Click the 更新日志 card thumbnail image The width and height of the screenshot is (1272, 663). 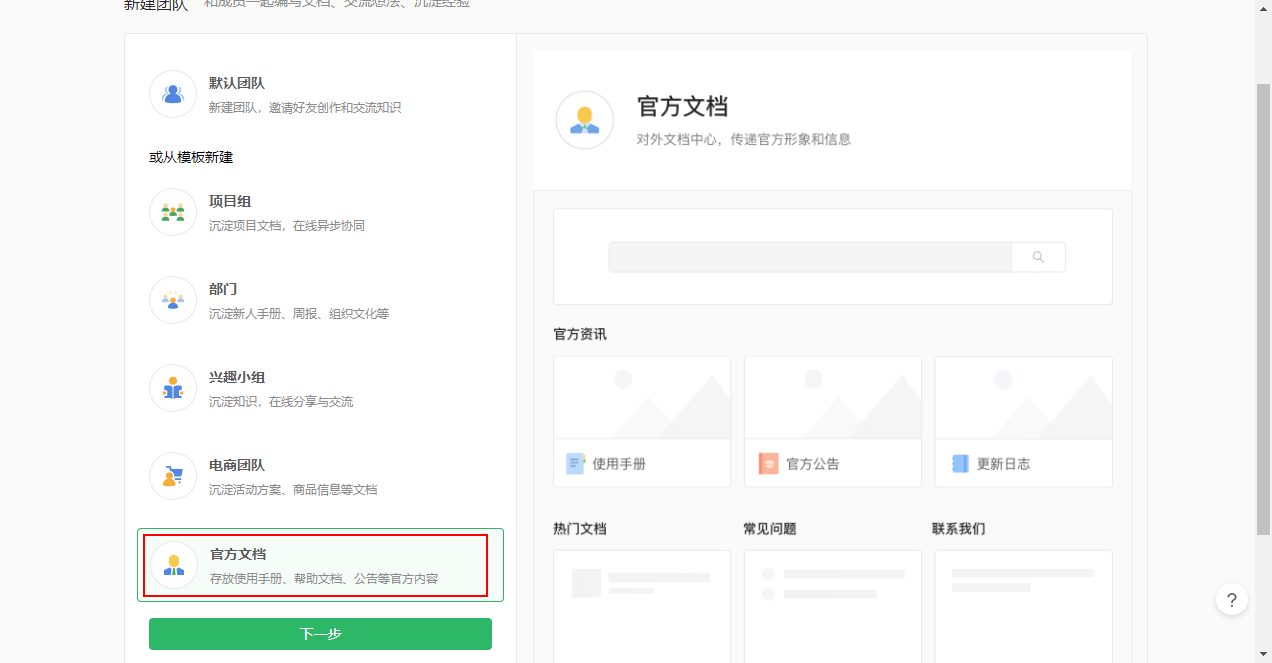(1023, 398)
